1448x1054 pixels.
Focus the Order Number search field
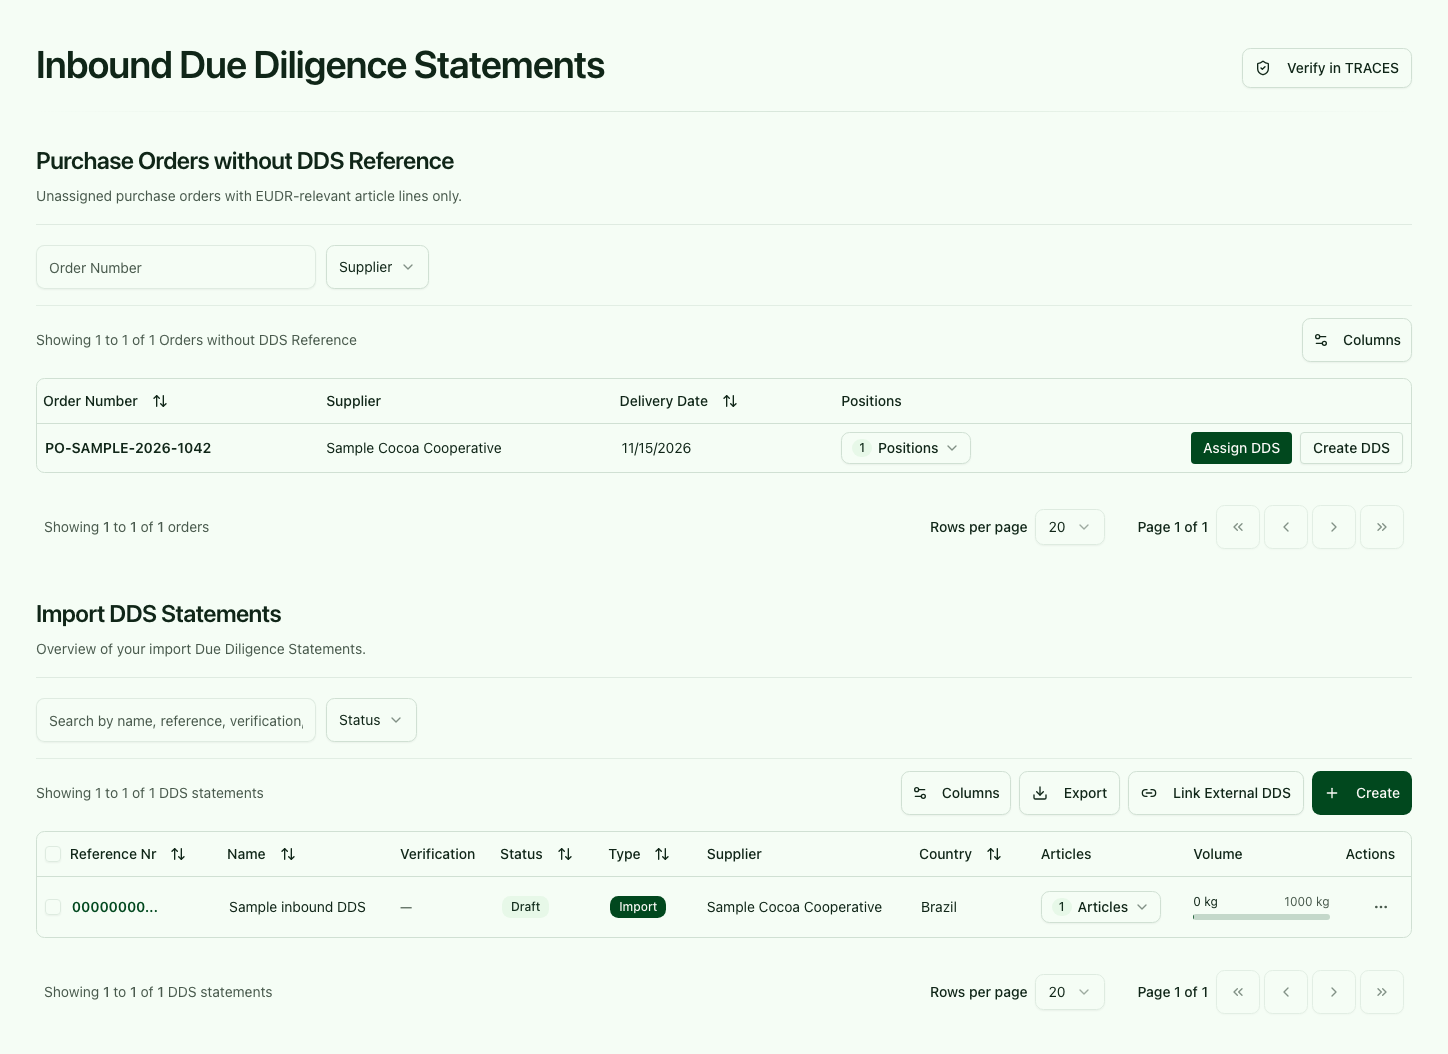pos(176,267)
